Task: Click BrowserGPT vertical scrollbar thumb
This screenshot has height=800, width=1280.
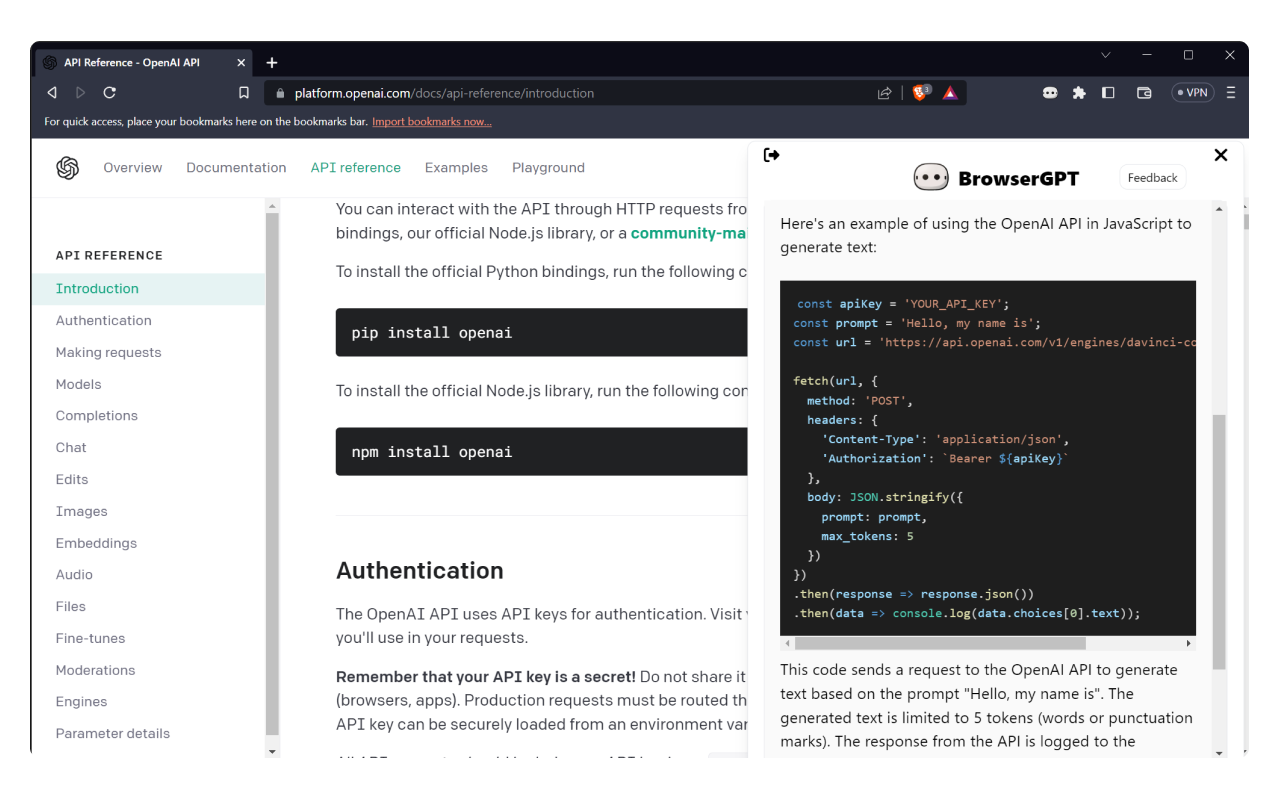Action: click(1219, 542)
